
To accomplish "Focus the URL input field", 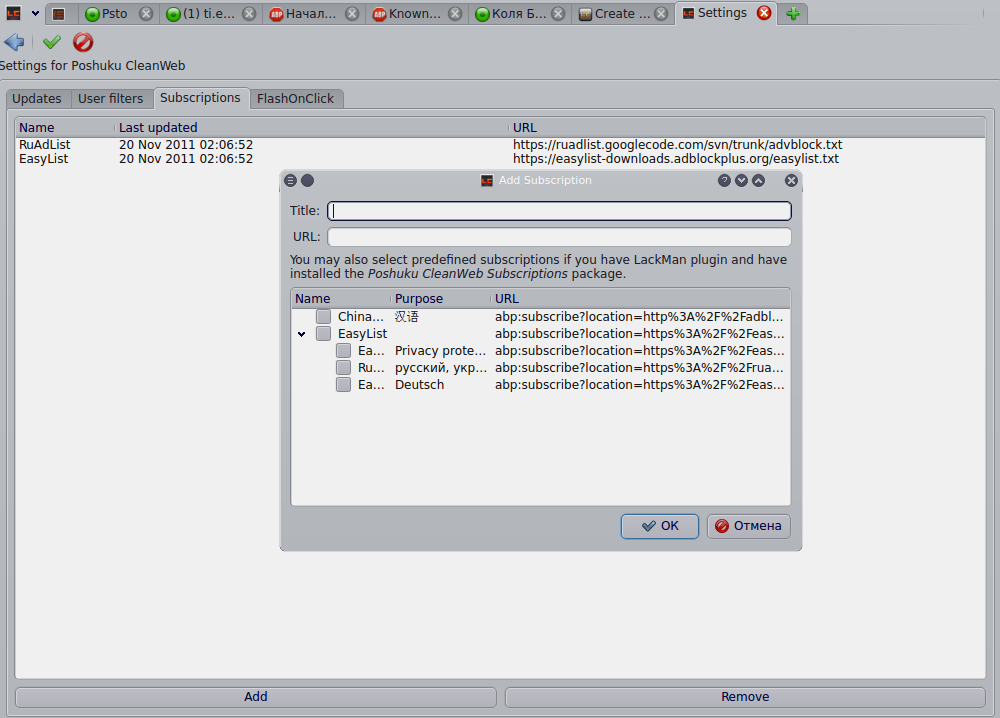I will click(559, 237).
